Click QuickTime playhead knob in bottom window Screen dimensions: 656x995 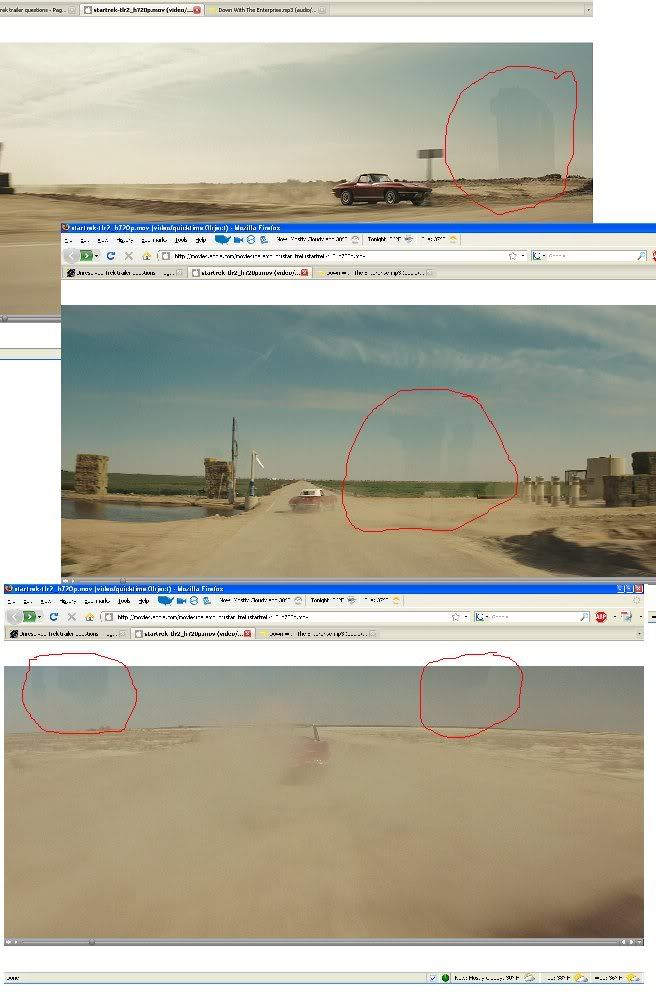92,942
